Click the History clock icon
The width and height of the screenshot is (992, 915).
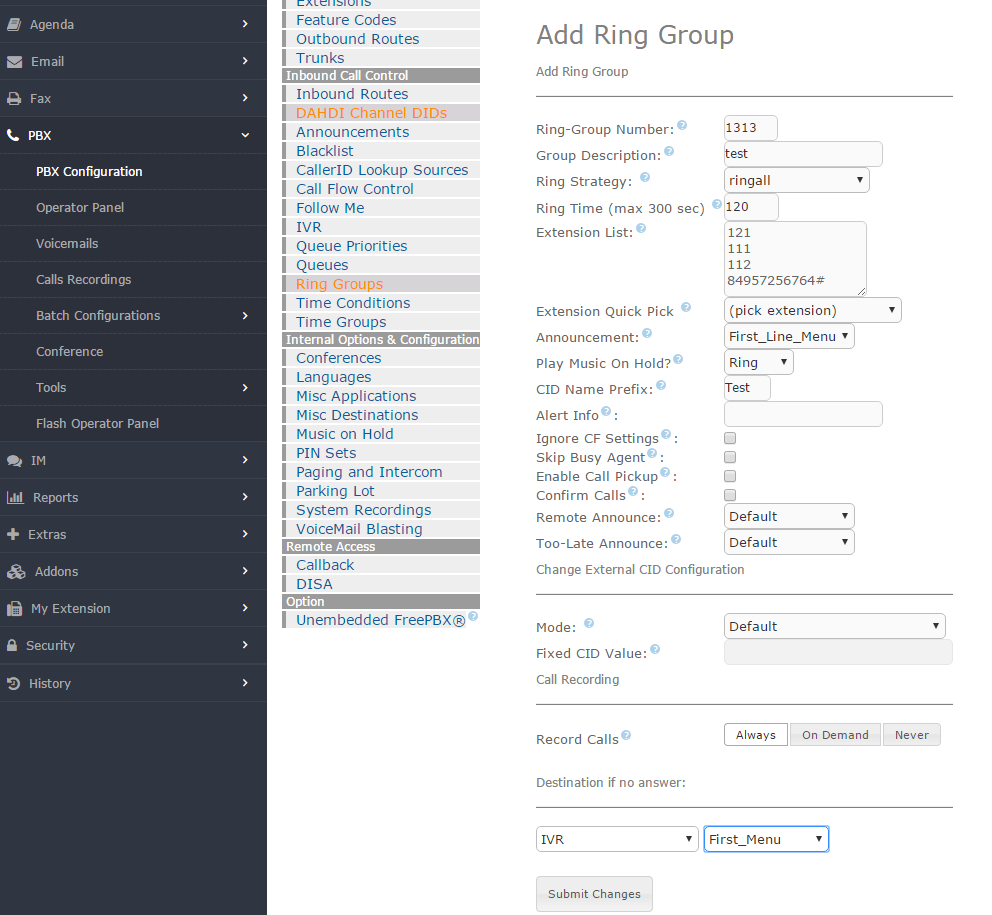14,684
